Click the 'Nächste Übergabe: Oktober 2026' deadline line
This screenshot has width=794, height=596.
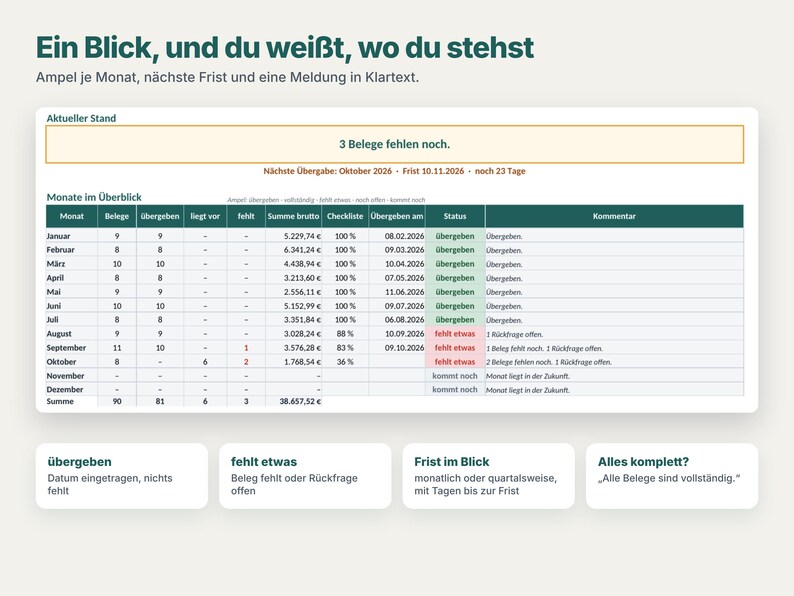click(394, 171)
